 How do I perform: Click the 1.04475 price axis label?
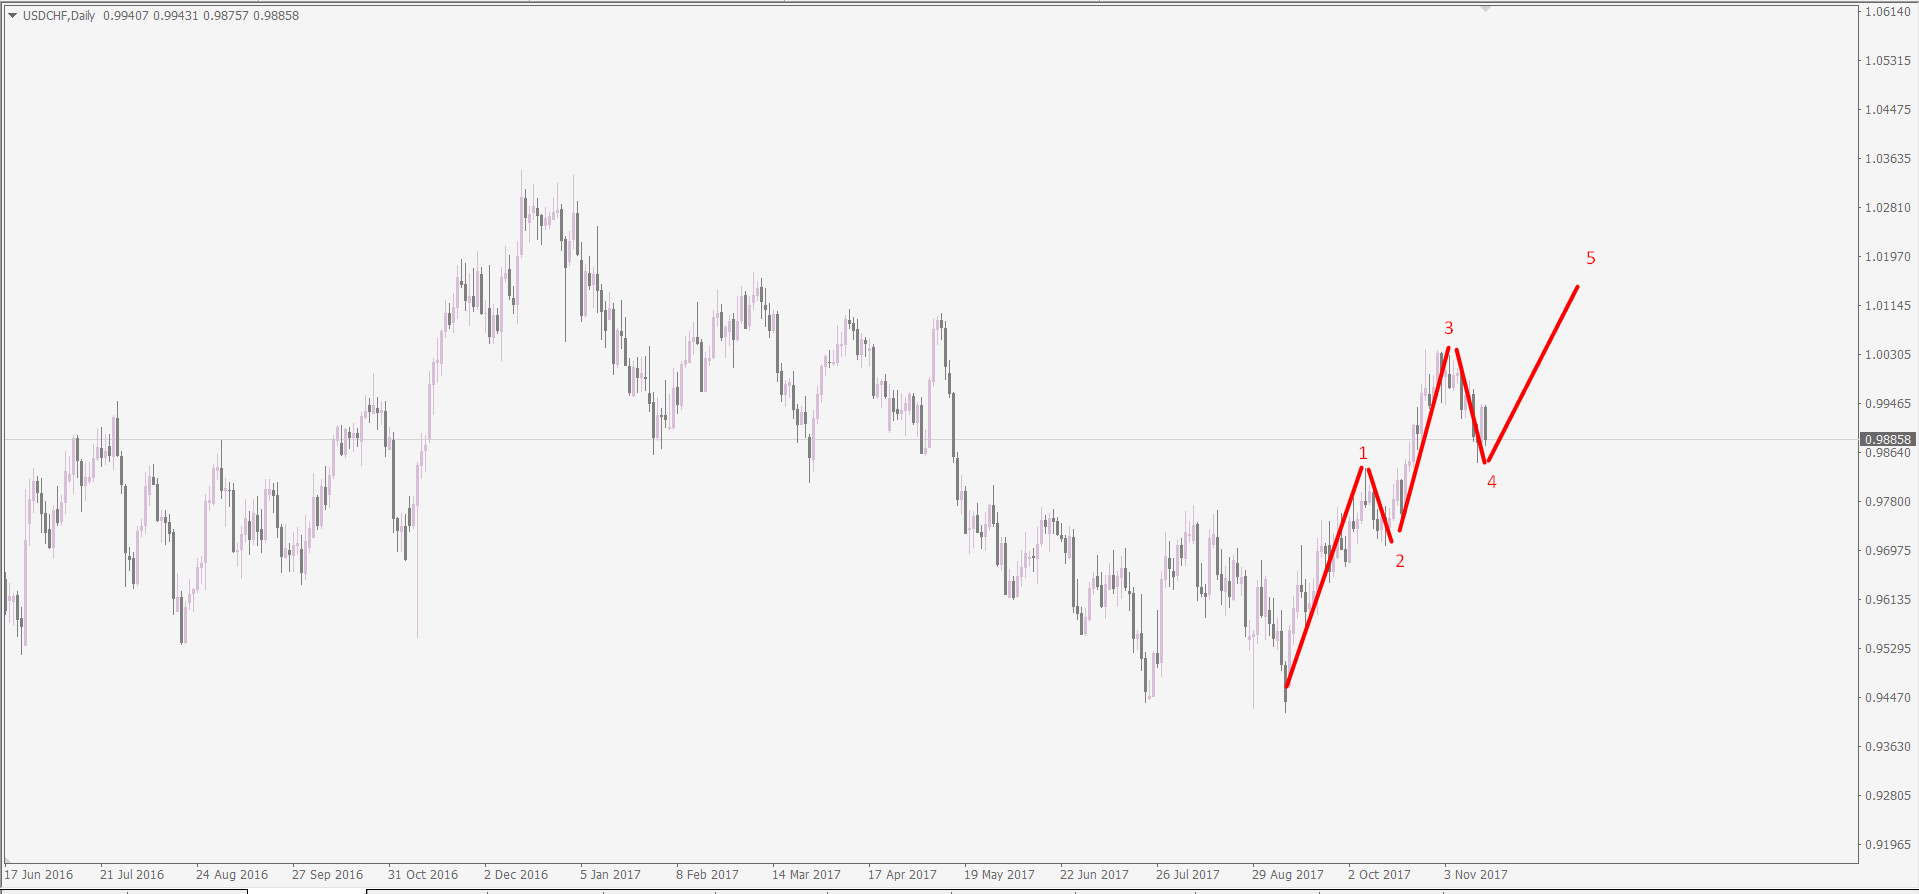[1888, 110]
